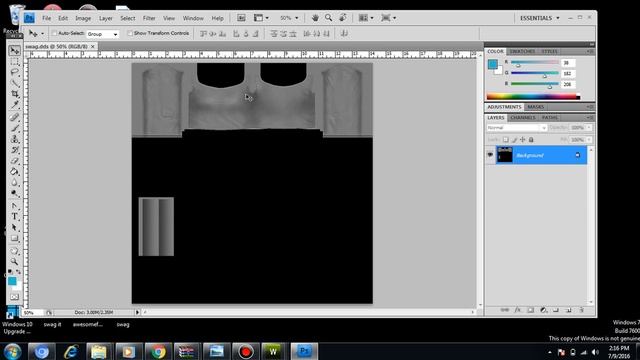
Task: Select the History Brush tool
Action: pos(15,150)
